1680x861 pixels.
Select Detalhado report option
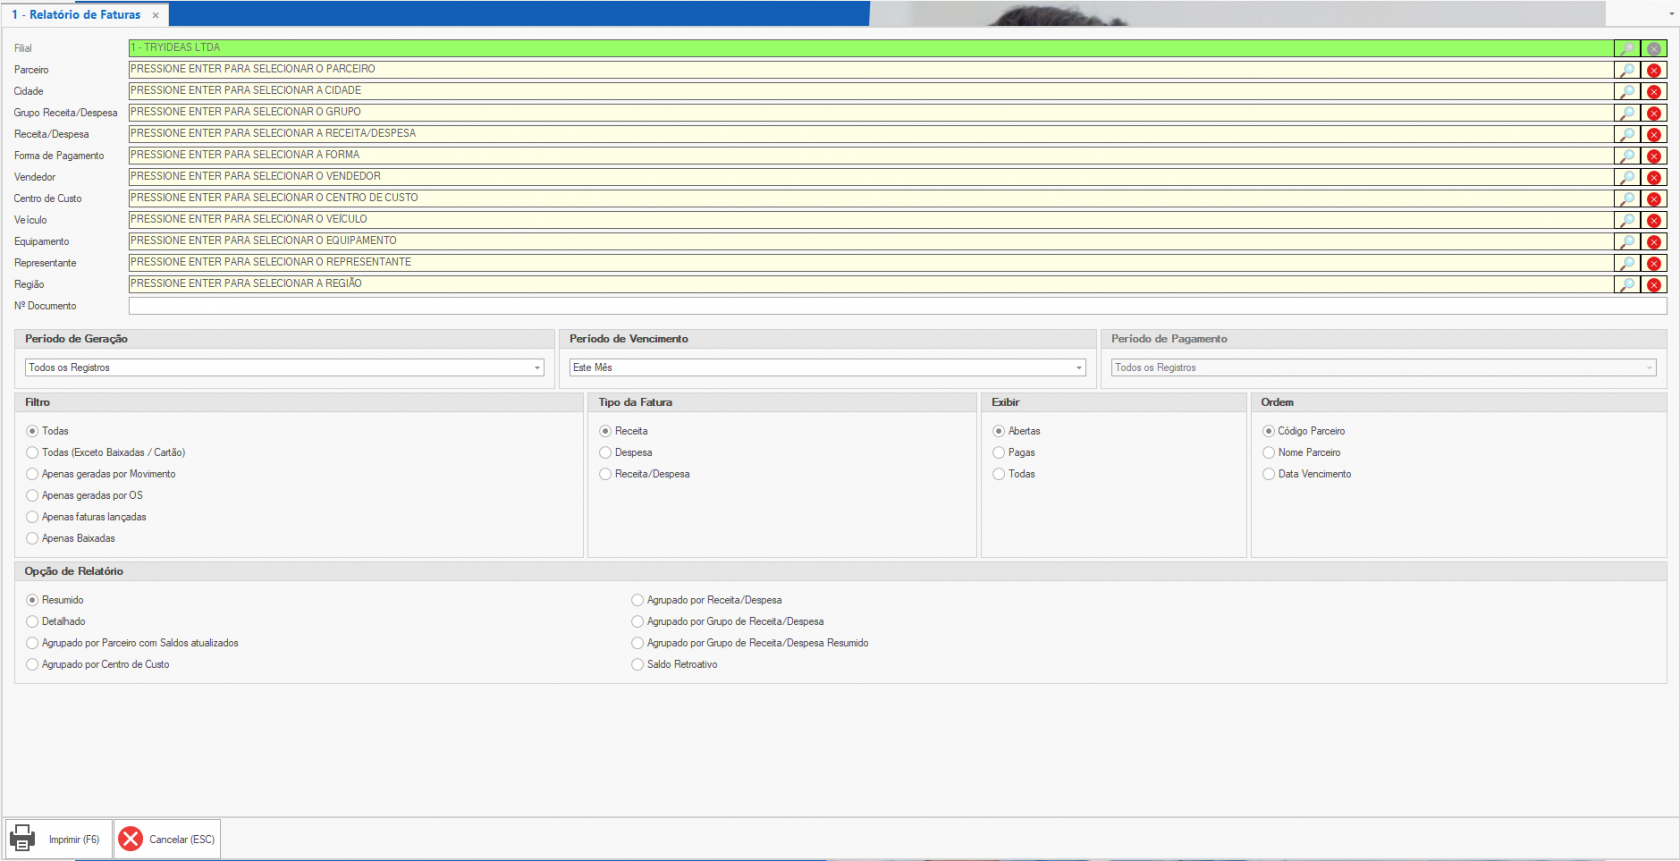pos(33,622)
